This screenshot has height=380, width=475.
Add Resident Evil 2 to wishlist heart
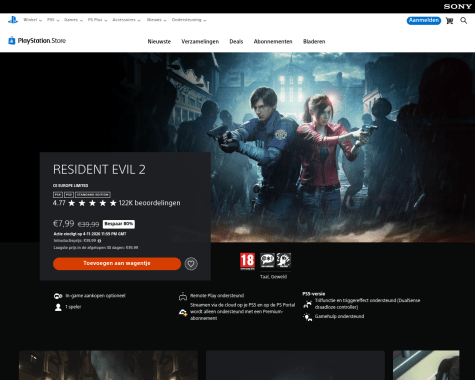click(191, 264)
